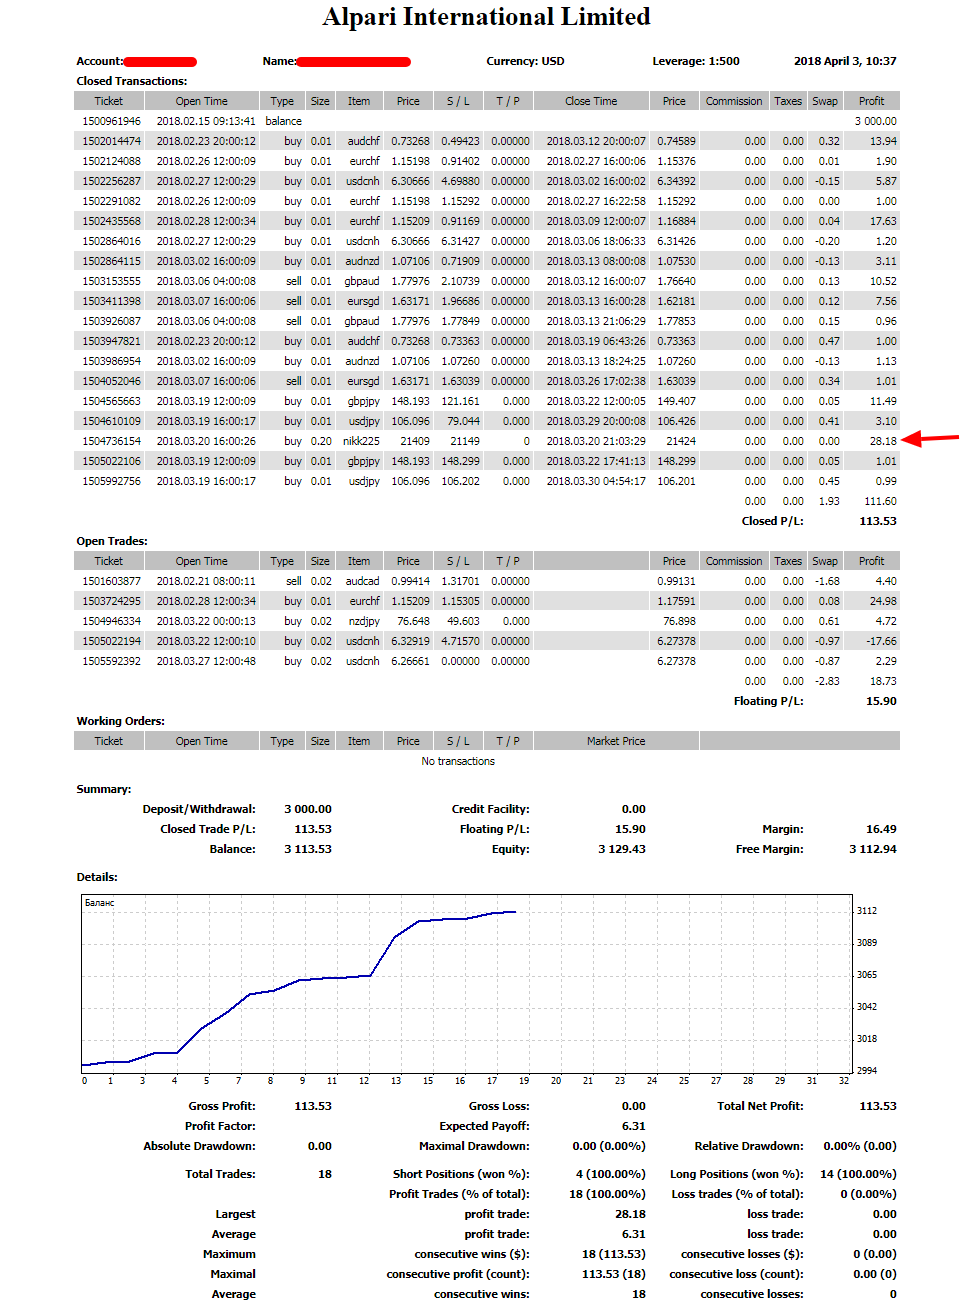This screenshot has width=968, height=1304.
Task: Click ticket number 1503411398
Action: point(112,301)
